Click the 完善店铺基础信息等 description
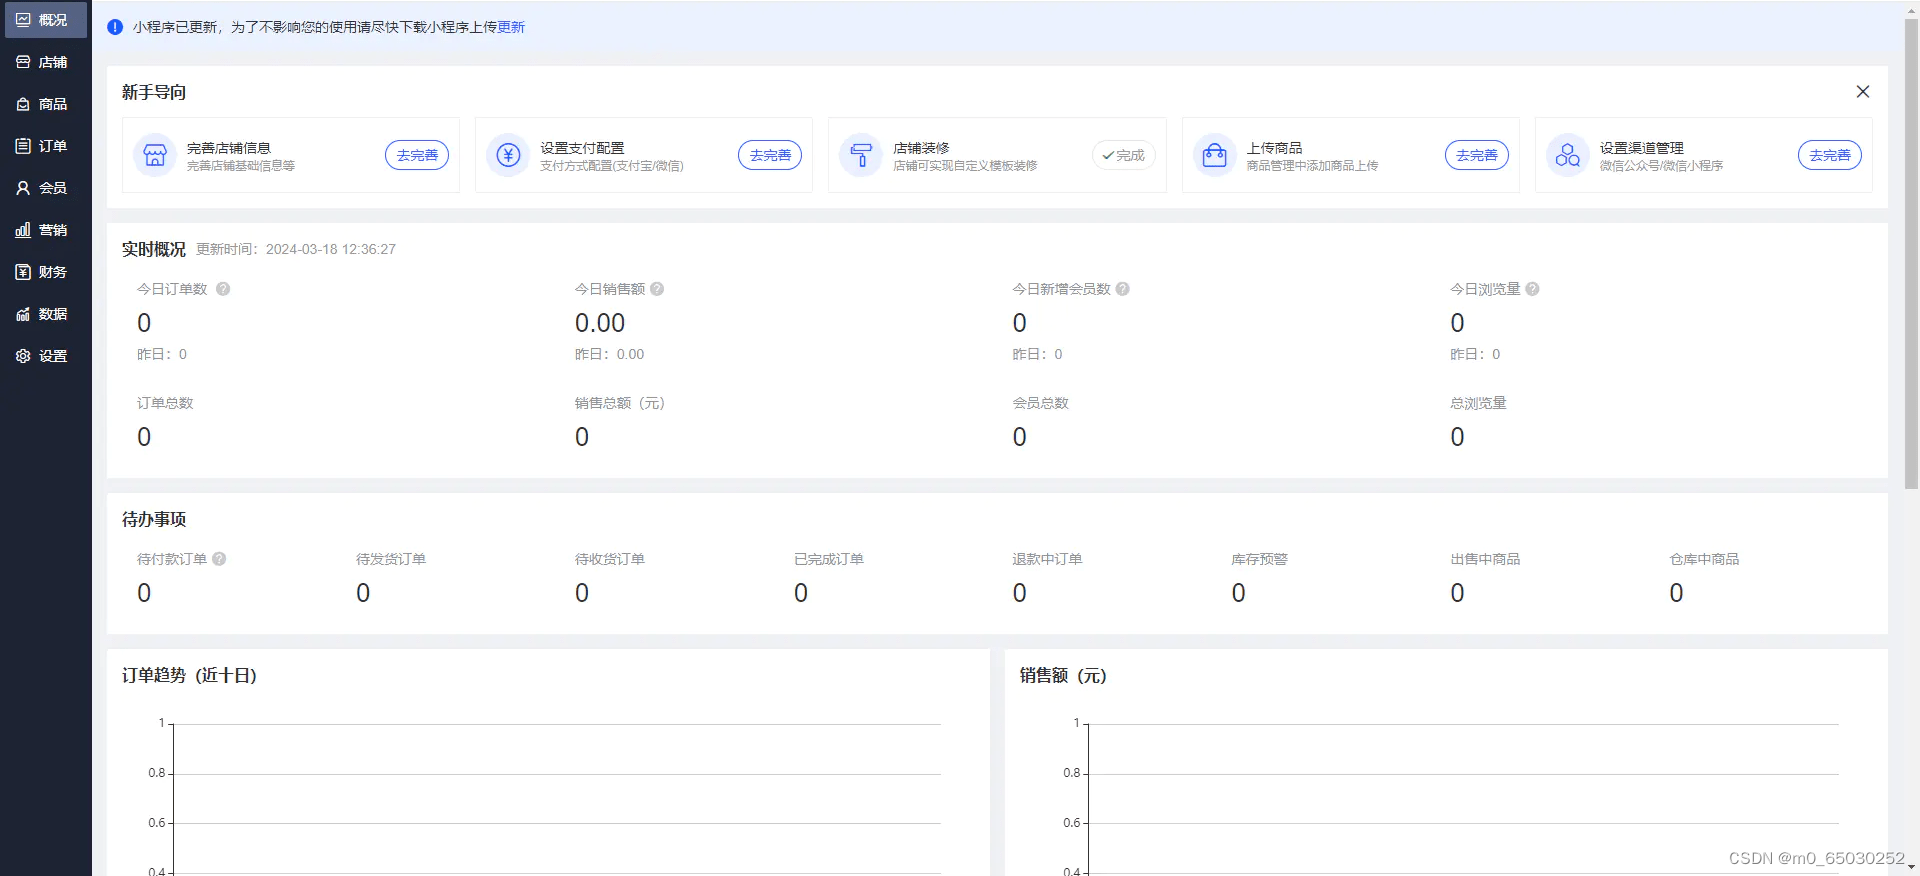Viewport: 1920px width, 876px height. click(x=241, y=166)
